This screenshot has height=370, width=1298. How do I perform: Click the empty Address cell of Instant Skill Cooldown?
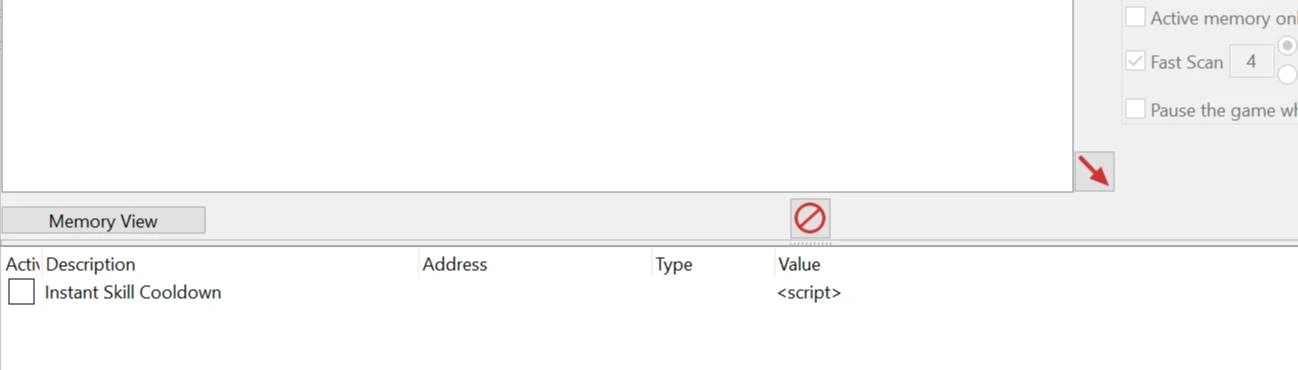[x=535, y=292]
